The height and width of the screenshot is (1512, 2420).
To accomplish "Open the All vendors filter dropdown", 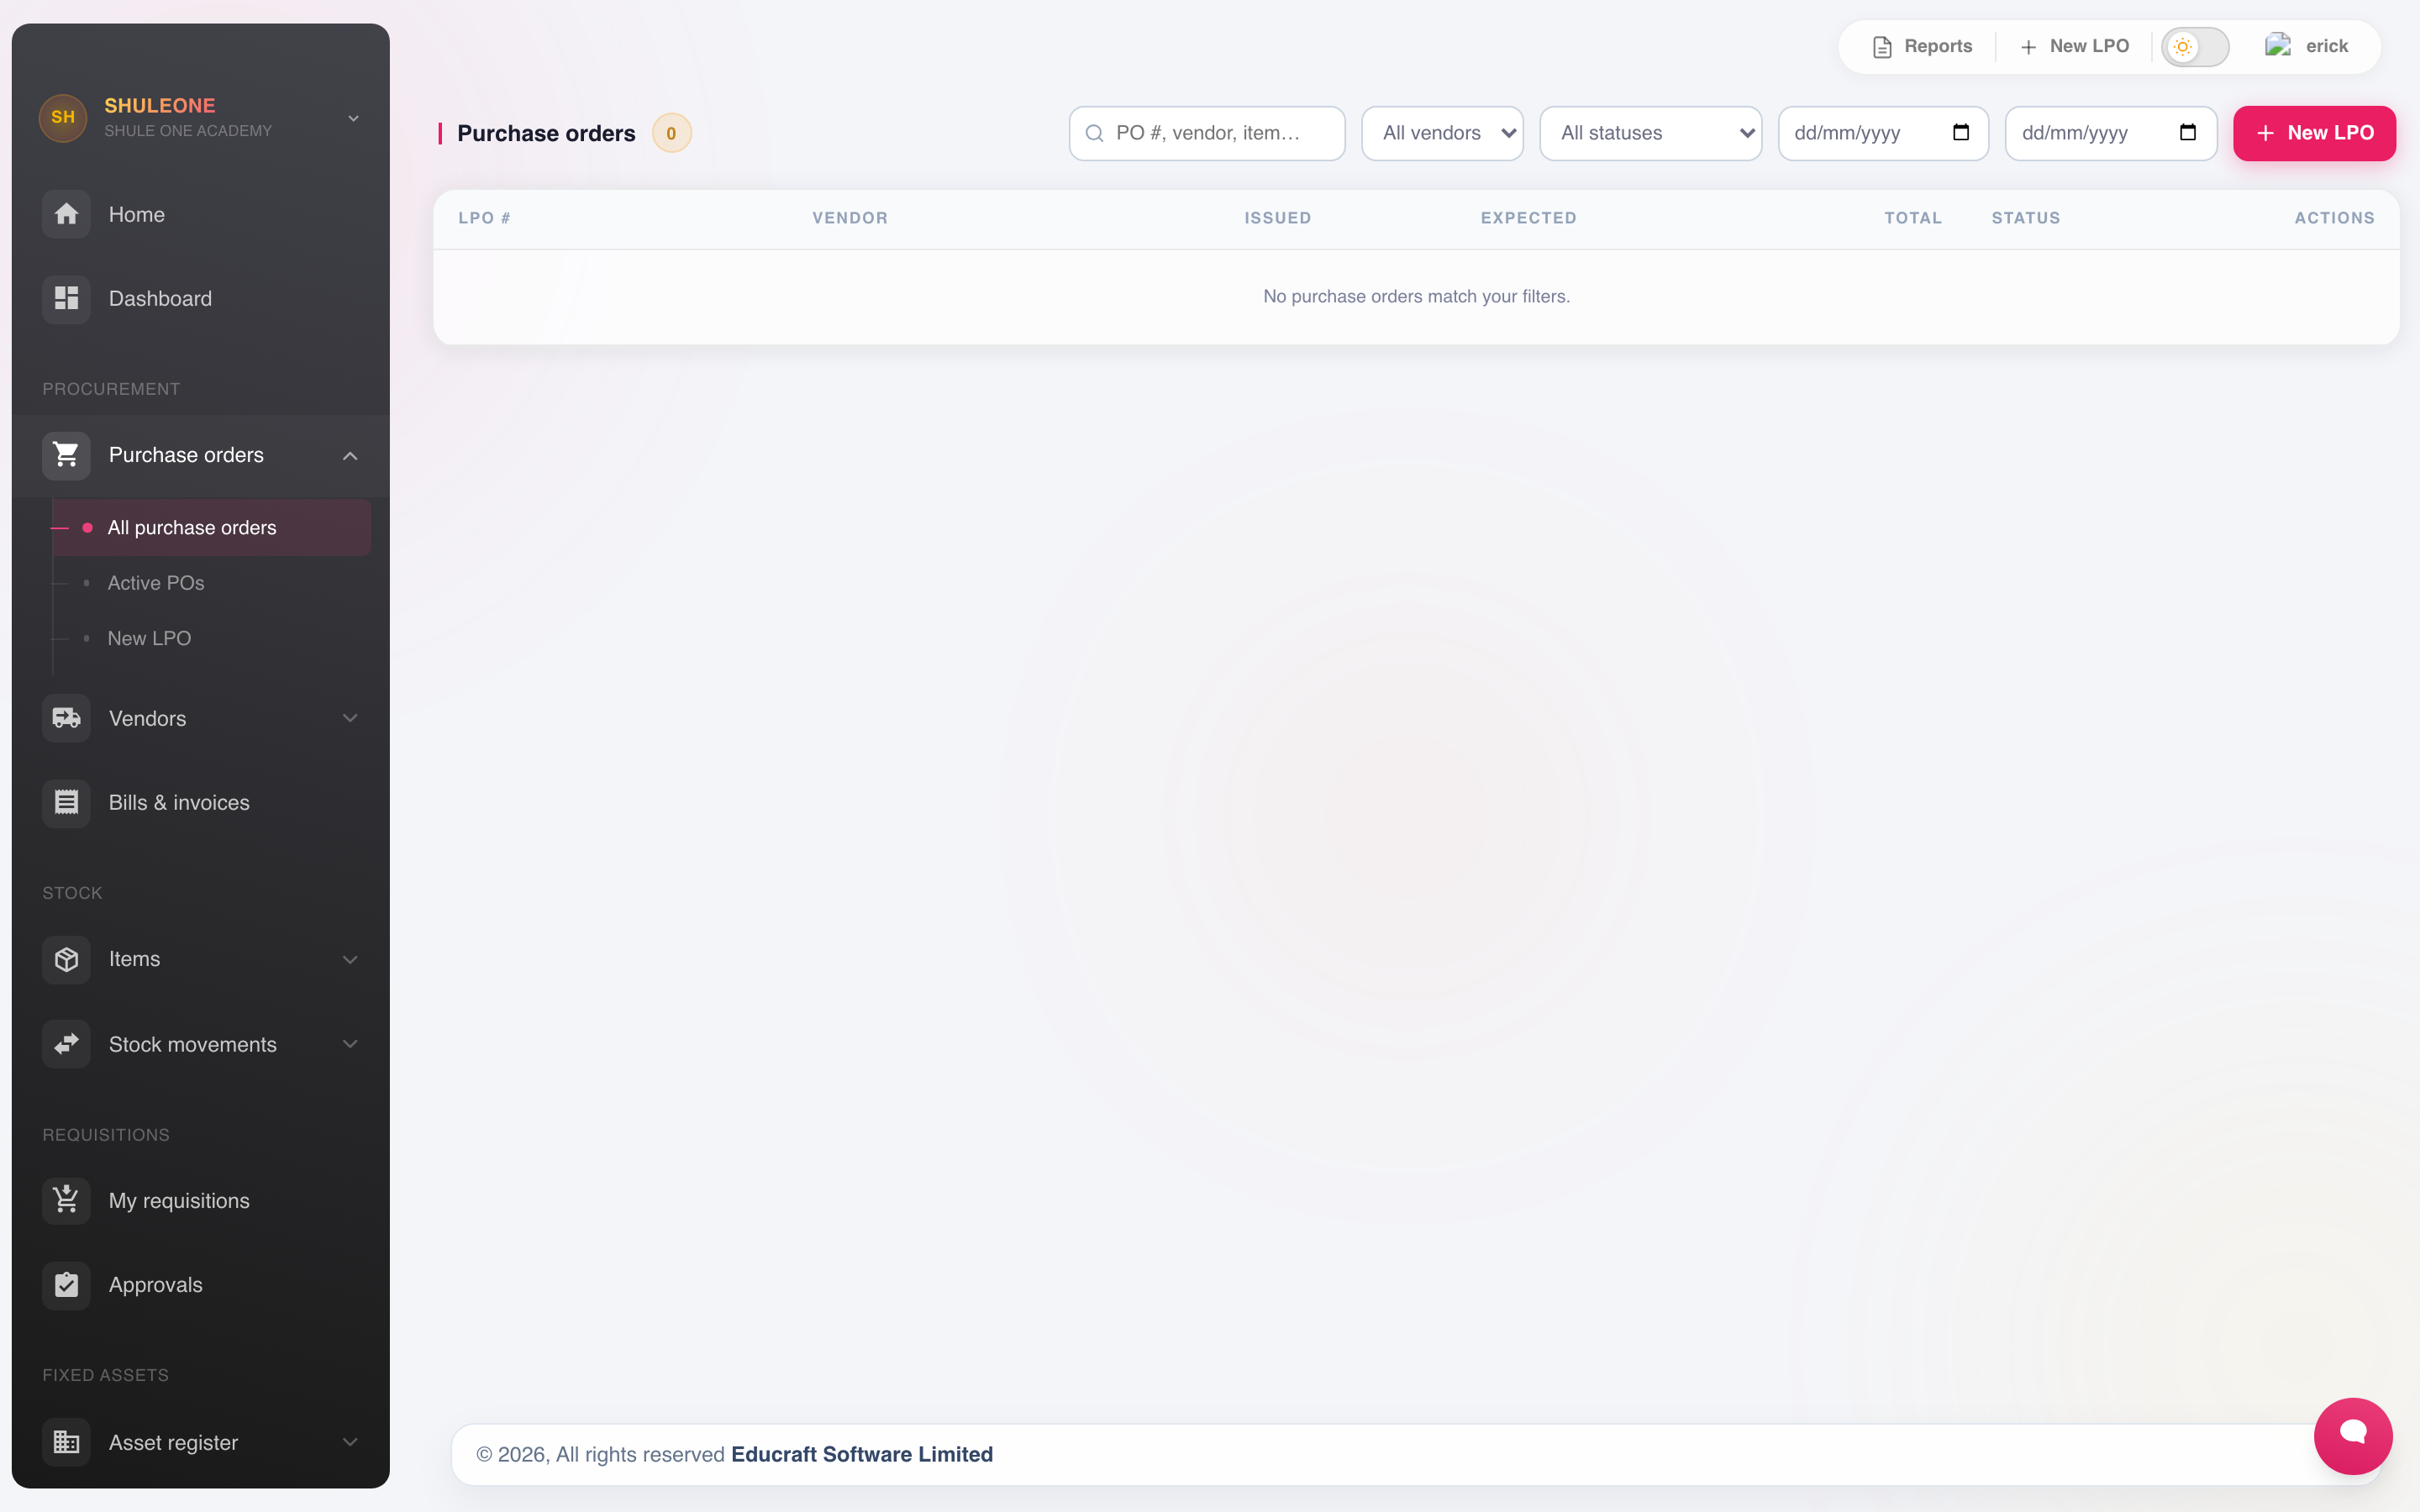I will click(x=1442, y=133).
